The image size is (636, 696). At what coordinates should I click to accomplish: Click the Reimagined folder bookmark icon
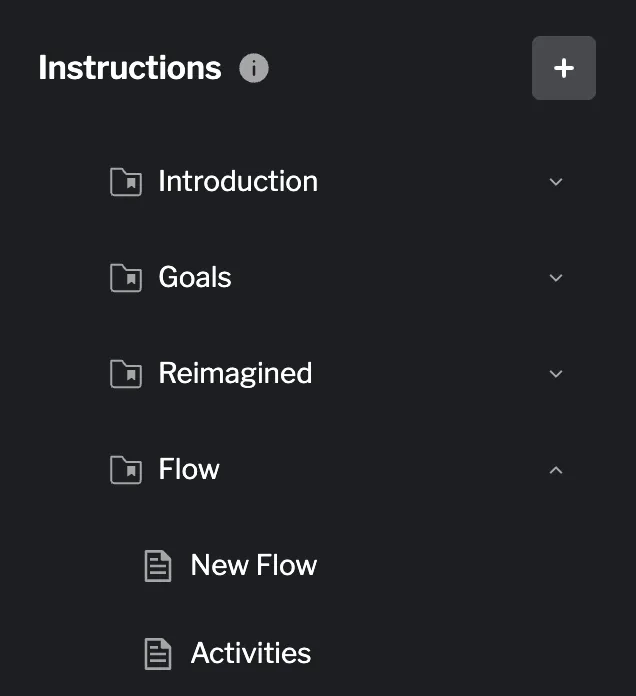pyautogui.click(x=125, y=374)
